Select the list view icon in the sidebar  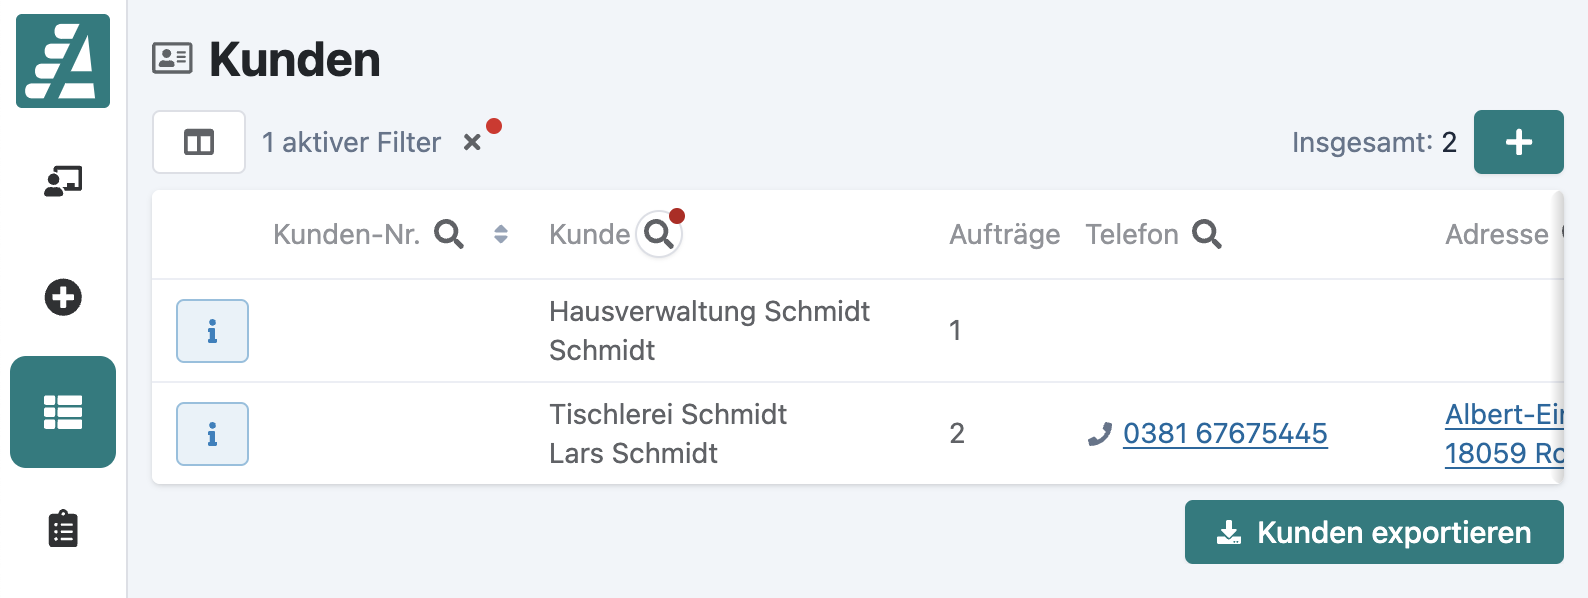coord(62,412)
